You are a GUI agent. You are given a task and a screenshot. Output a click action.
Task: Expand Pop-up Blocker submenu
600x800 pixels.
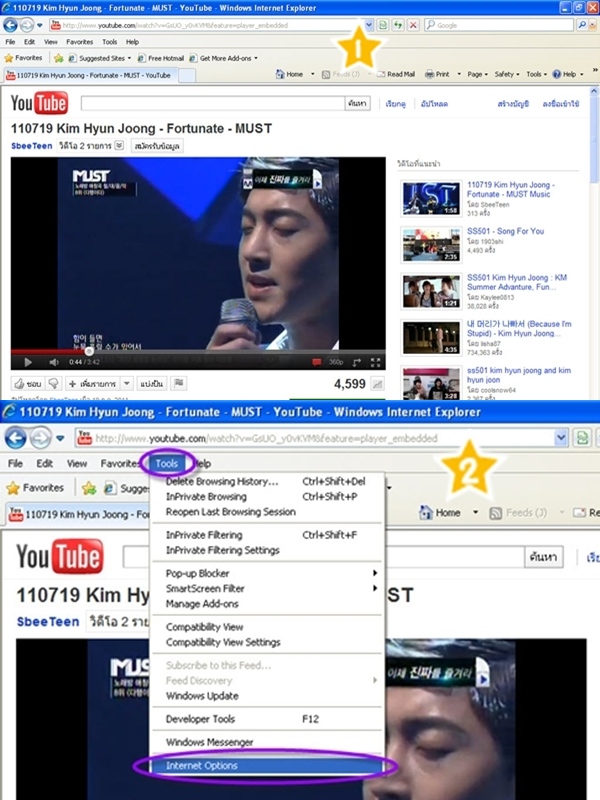coord(266,573)
